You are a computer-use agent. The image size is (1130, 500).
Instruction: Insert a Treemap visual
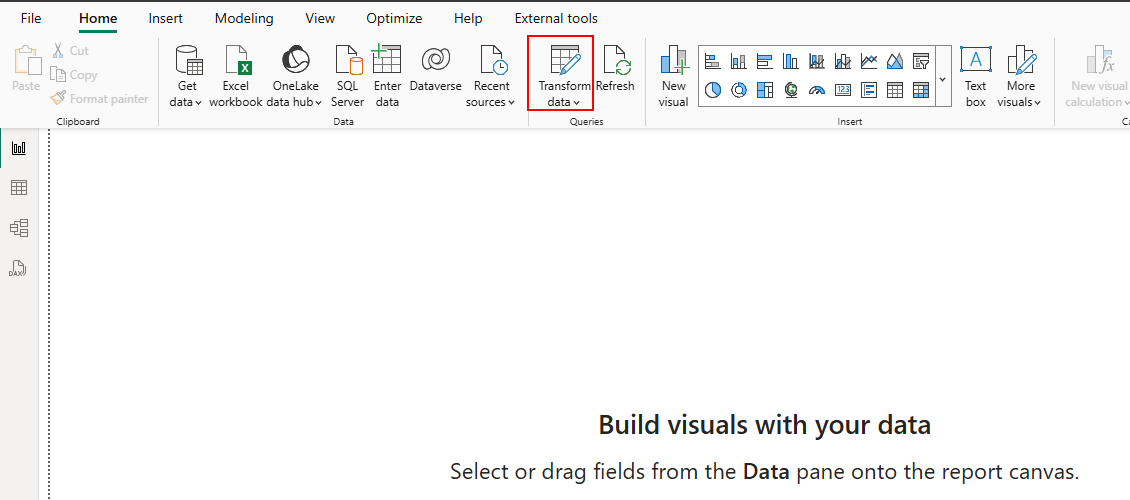click(x=765, y=90)
